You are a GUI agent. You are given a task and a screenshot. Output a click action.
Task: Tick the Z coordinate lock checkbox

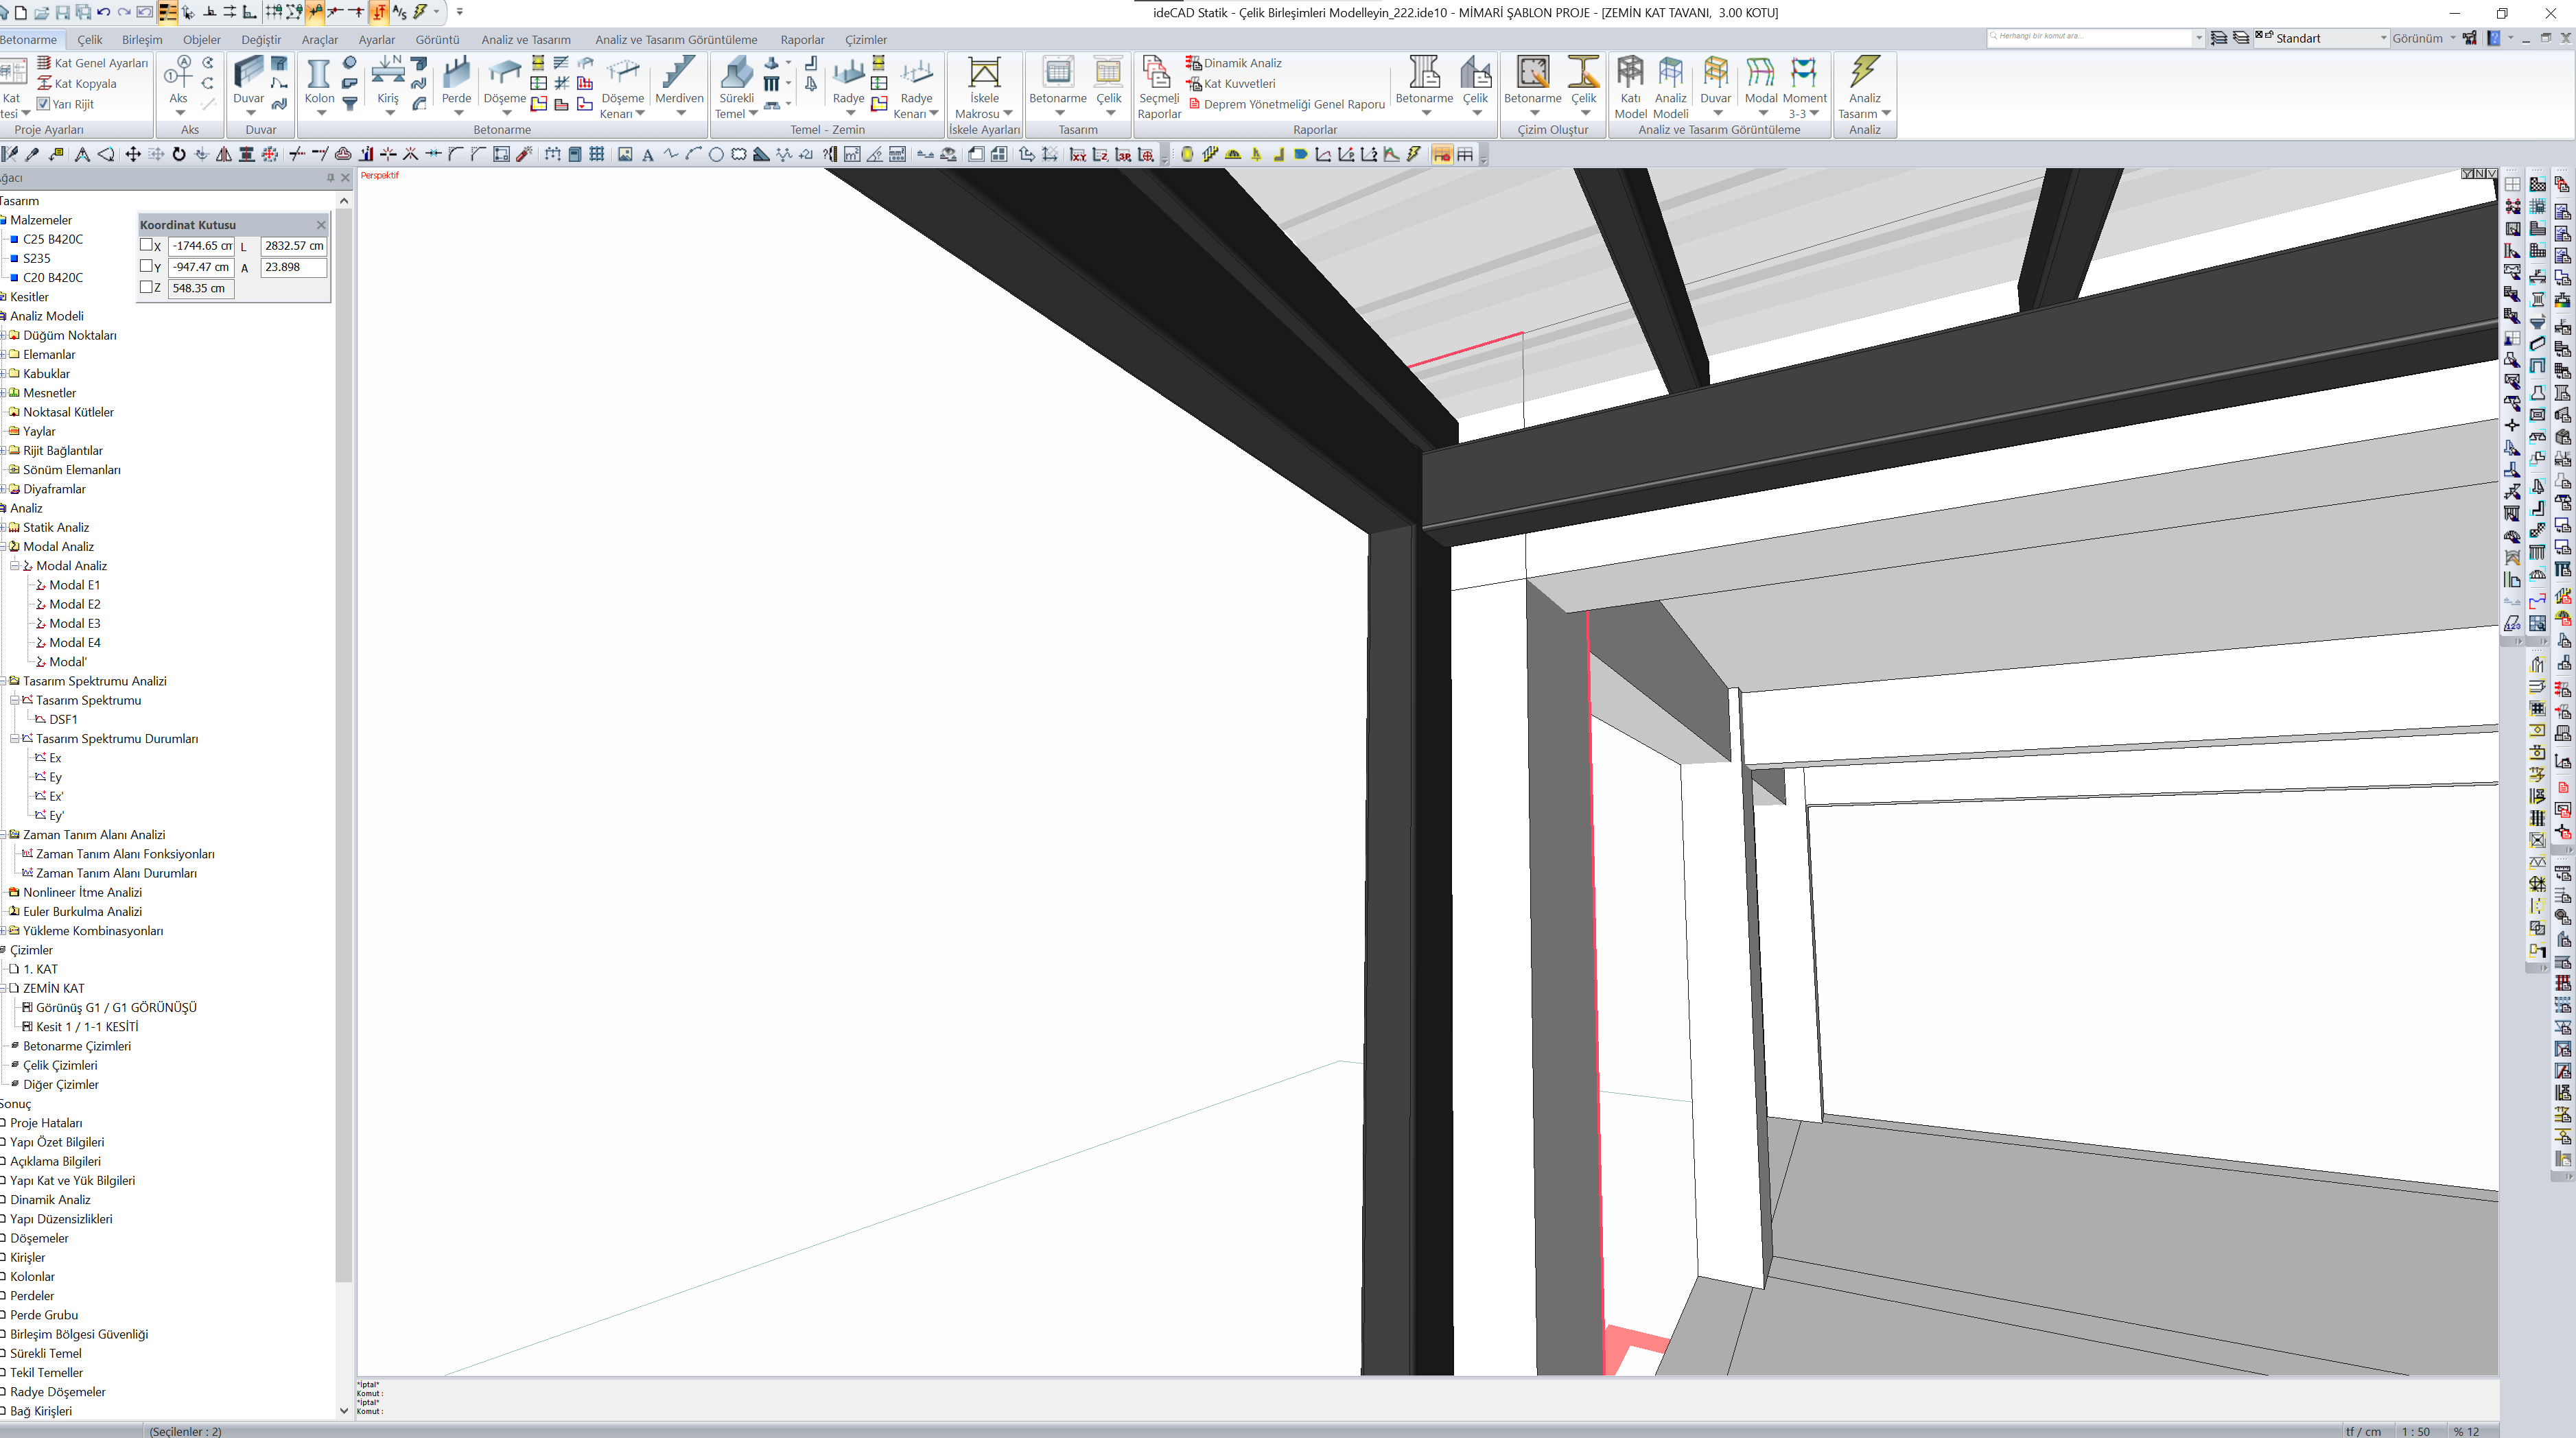pos(146,287)
